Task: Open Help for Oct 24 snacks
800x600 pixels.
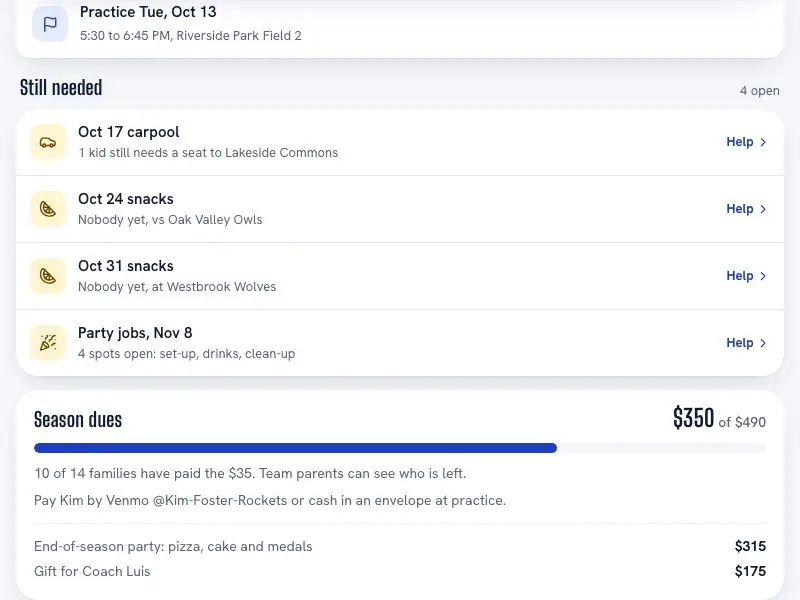Action: pos(746,209)
